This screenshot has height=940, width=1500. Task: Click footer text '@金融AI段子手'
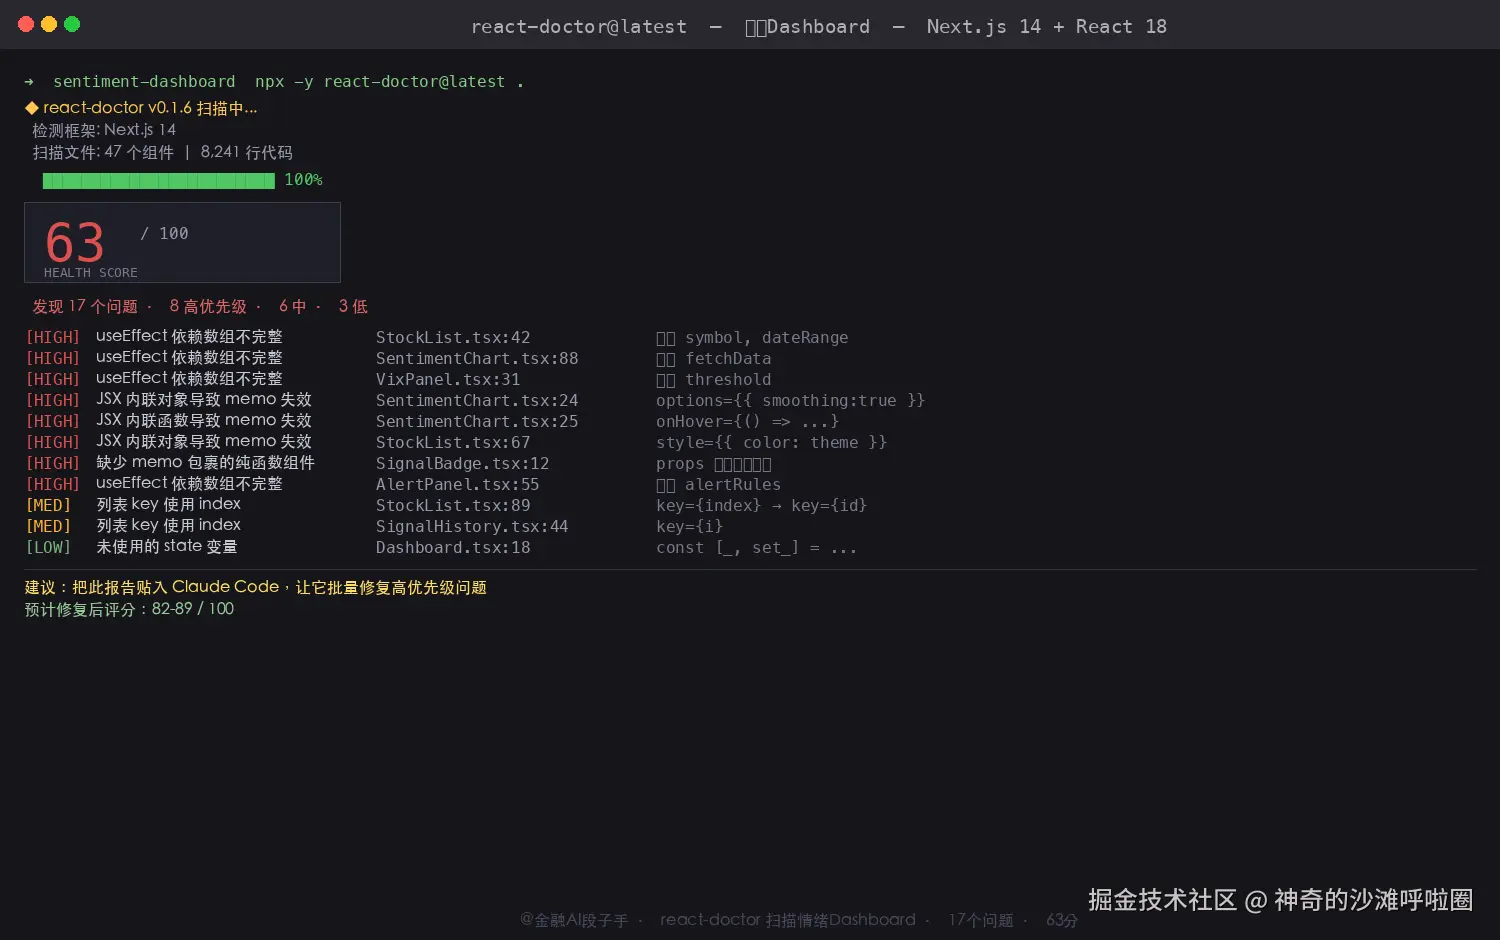coord(574,920)
